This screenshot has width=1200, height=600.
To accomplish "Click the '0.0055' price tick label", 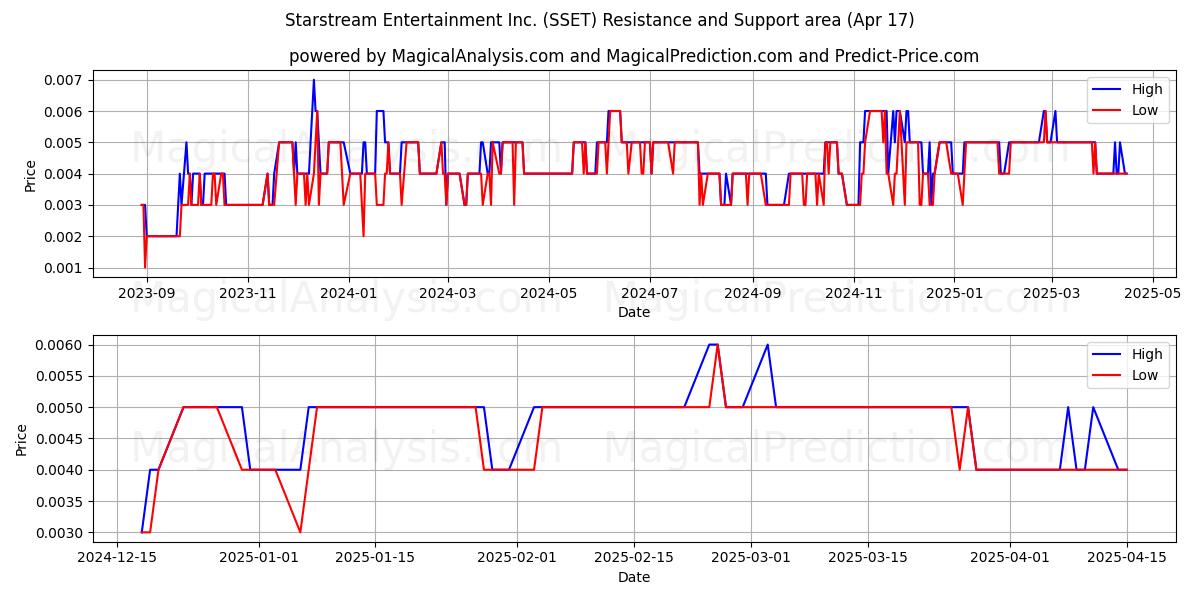I will click(x=61, y=376).
